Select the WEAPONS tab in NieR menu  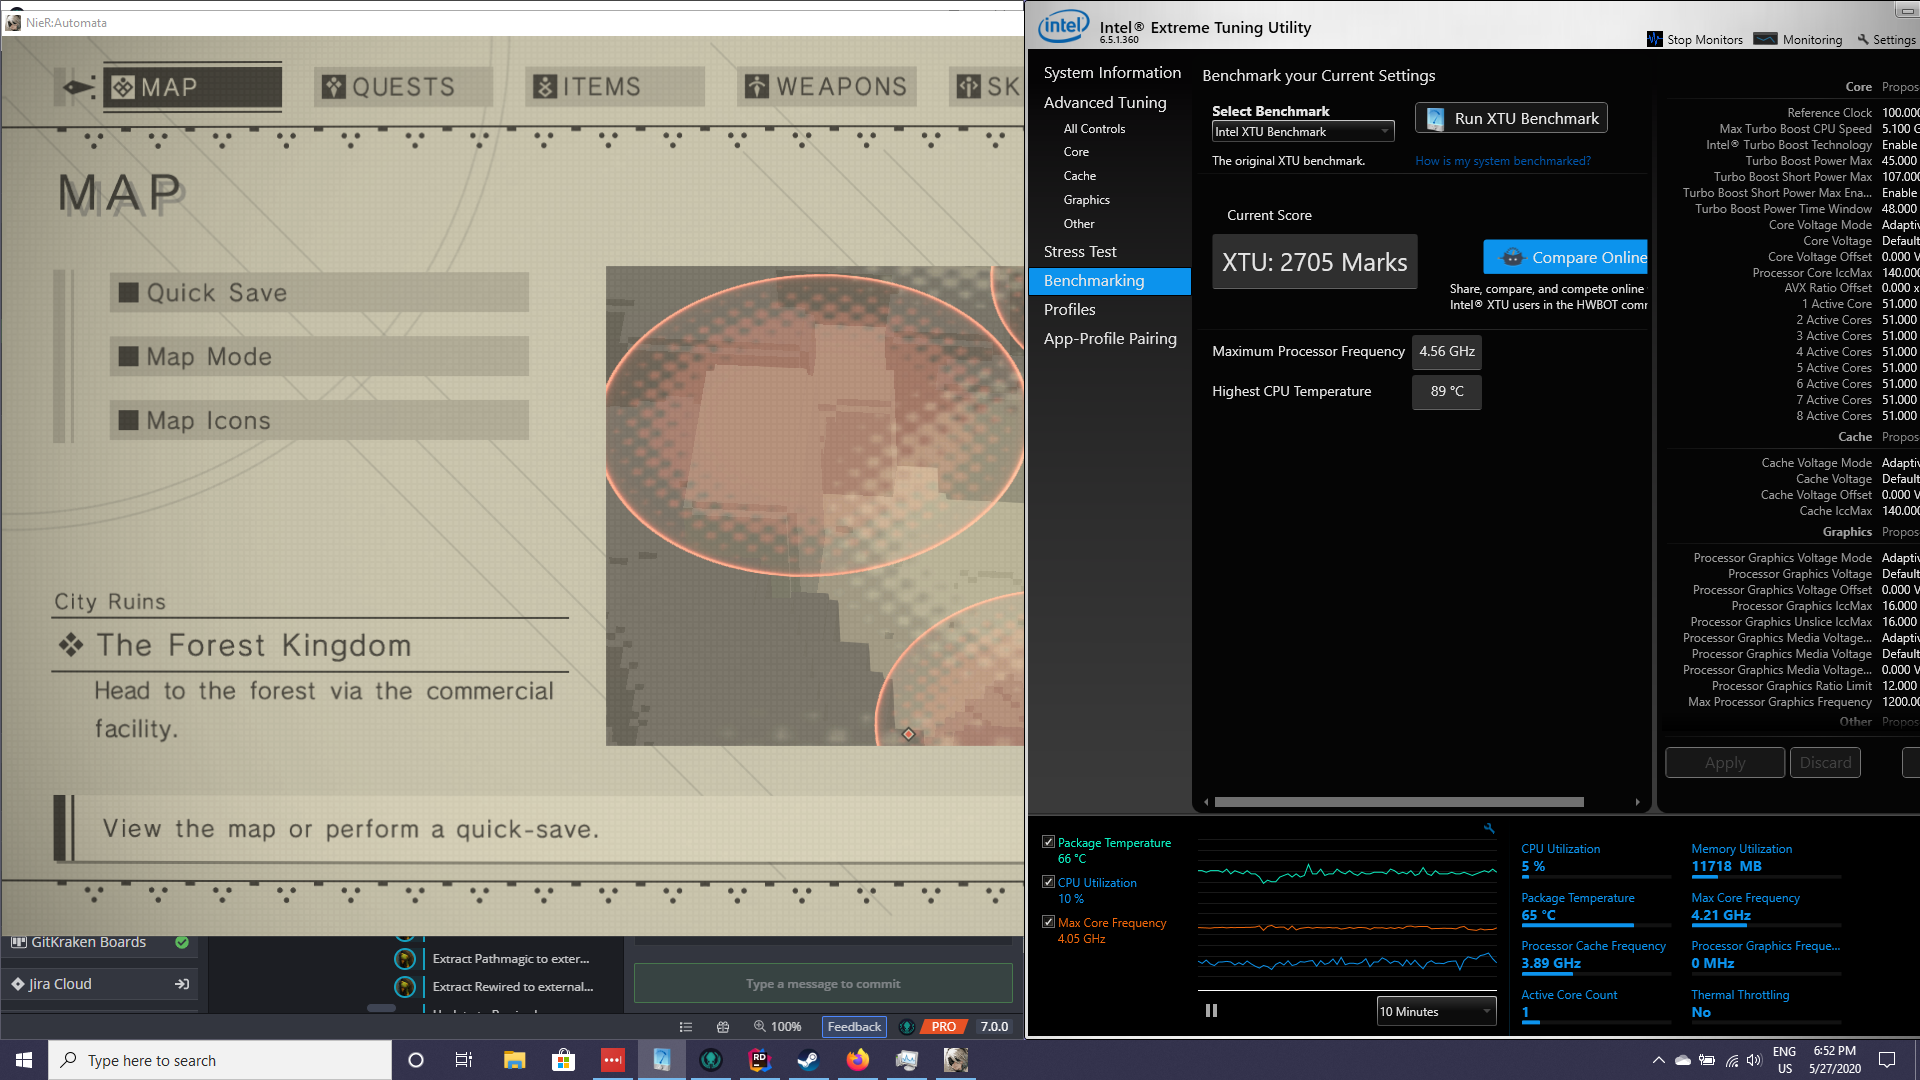[826, 87]
